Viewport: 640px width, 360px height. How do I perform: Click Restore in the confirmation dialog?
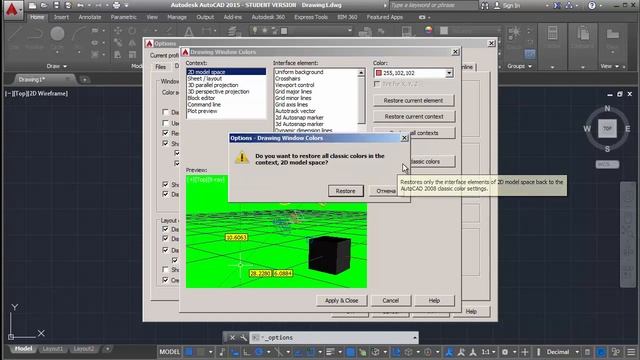[345, 191]
